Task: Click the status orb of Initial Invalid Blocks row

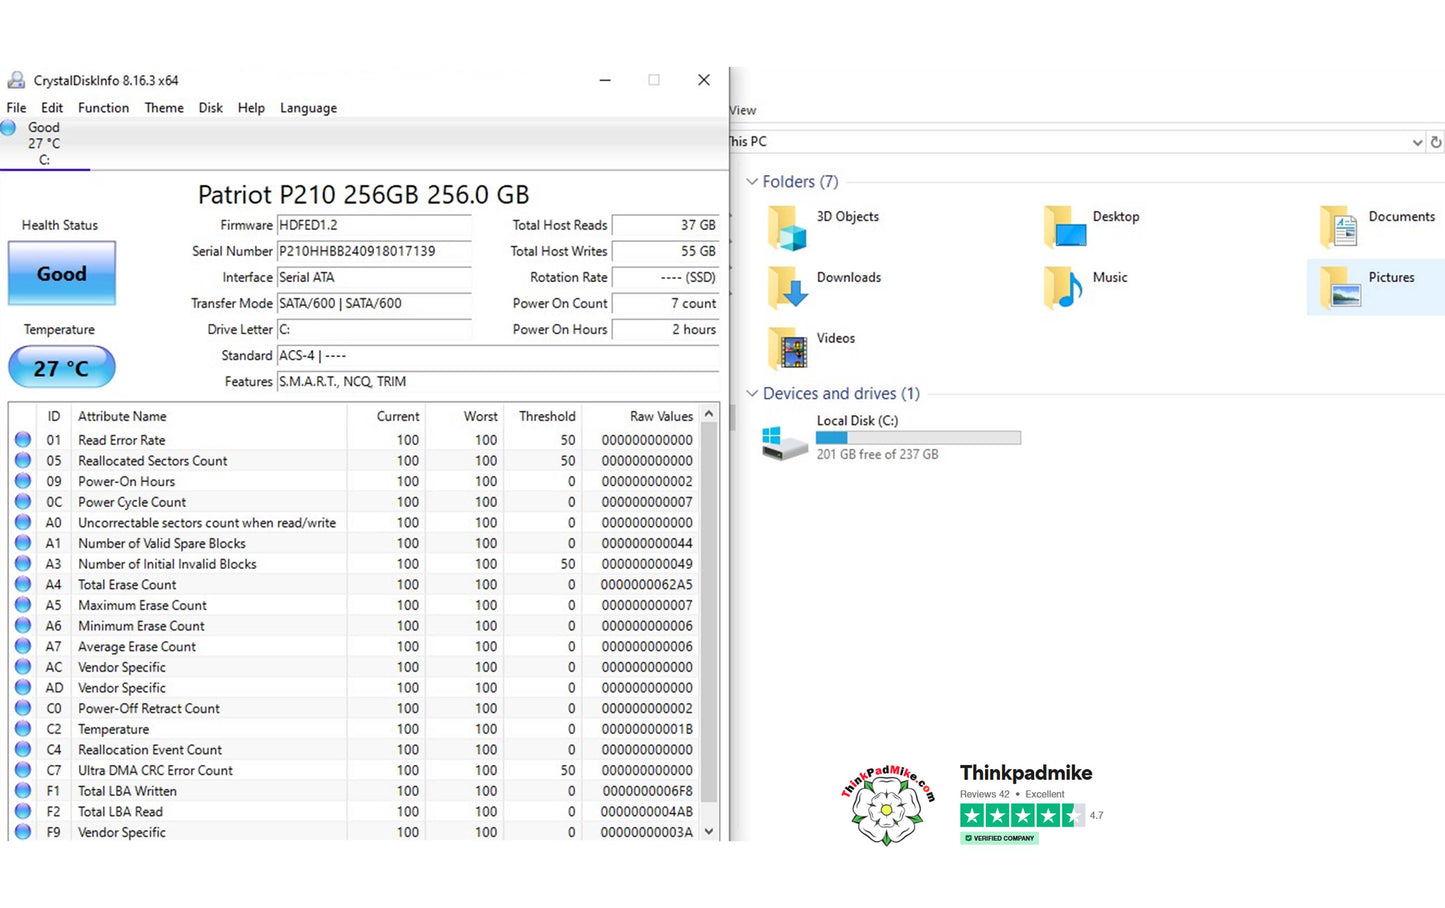Action: point(23,563)
